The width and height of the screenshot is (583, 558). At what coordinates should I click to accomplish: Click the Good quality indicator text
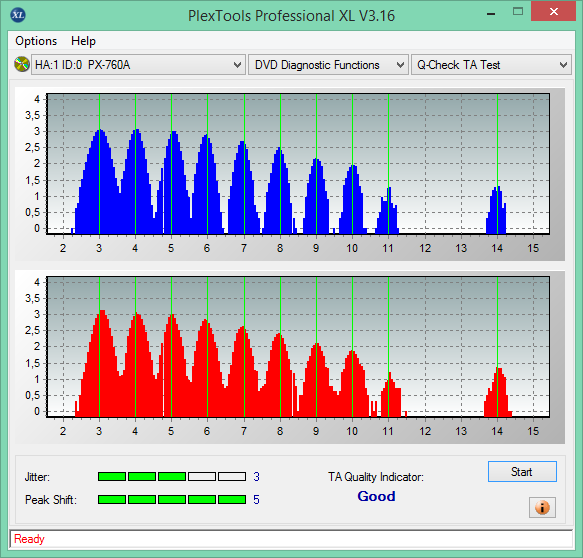(376, 496)
